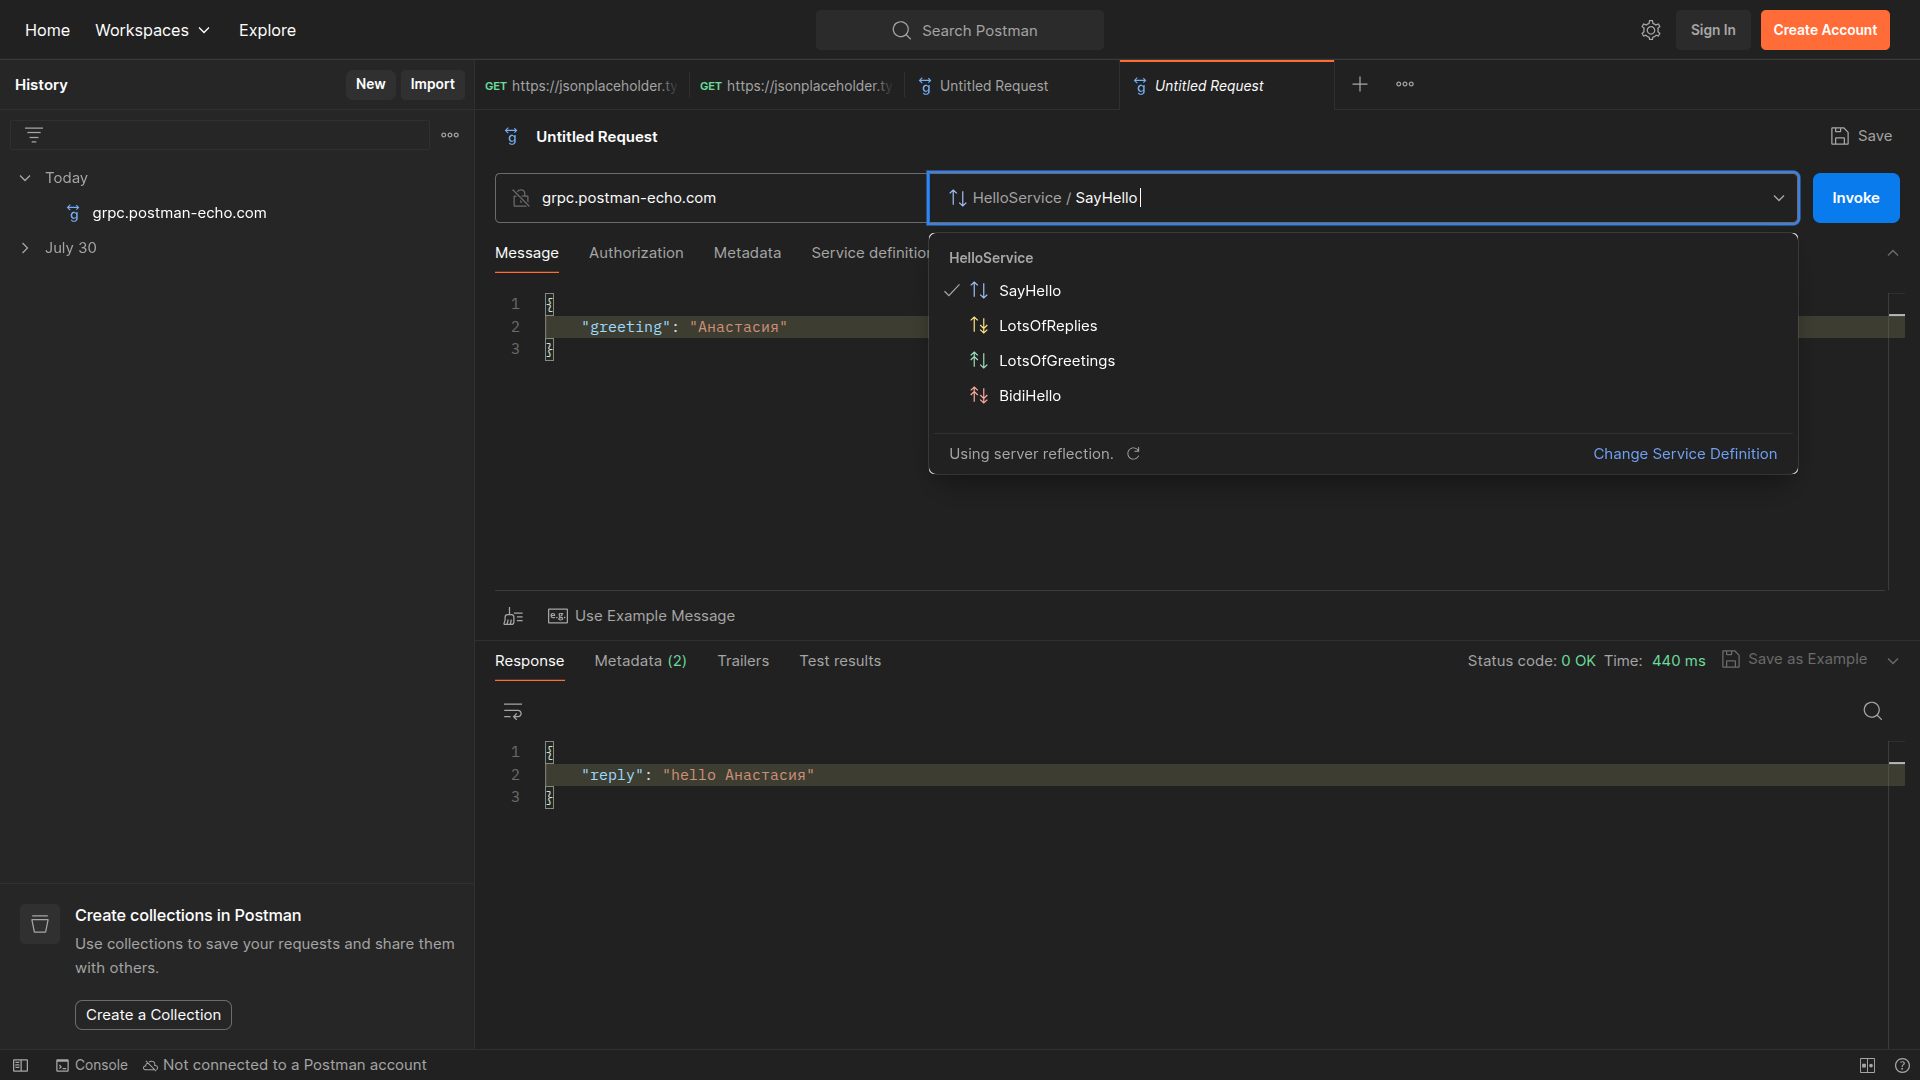This screenshot has width=1920, height=1080.
Task: Select the Response tab
Action: [529, 661]
